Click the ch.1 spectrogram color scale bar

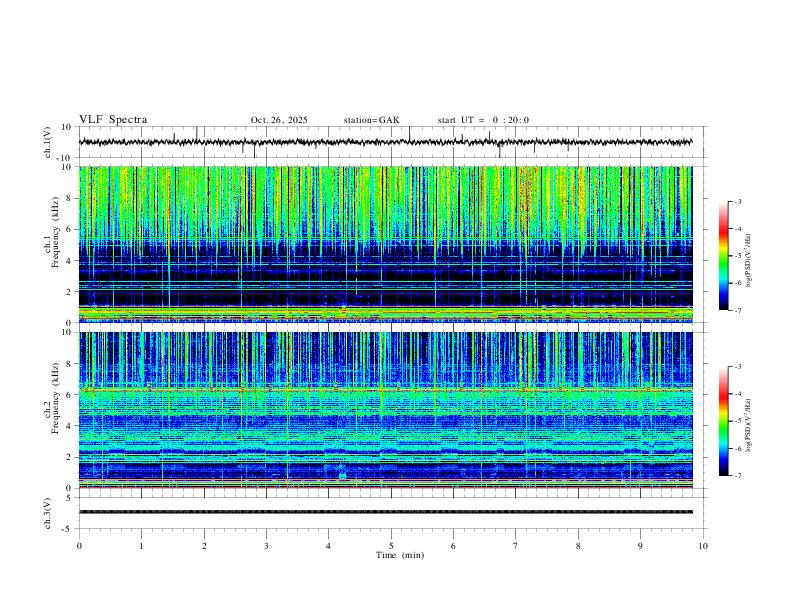pyautogui.click(x=723, y=256)
